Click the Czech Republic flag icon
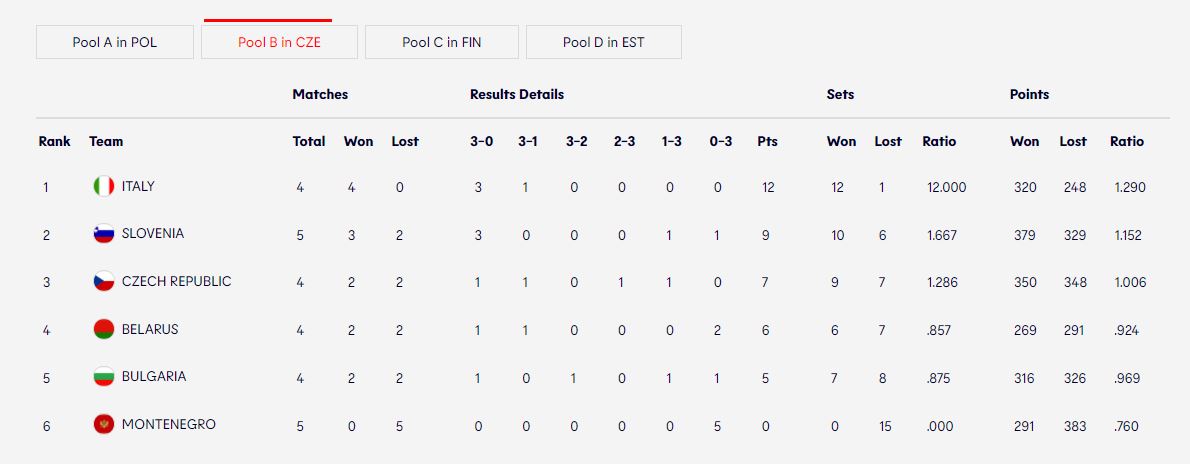This screenshot has width=1190, height=464. tap(104, 282)
